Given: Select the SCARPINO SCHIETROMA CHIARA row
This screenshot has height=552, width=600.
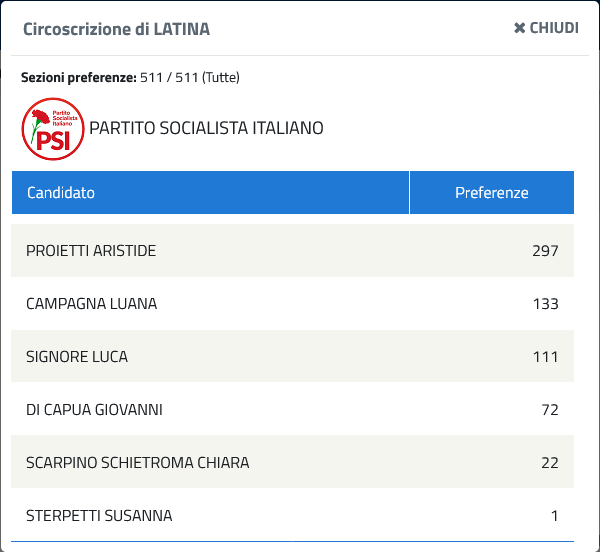Looking at the screenshot, I should coord(292,462).
